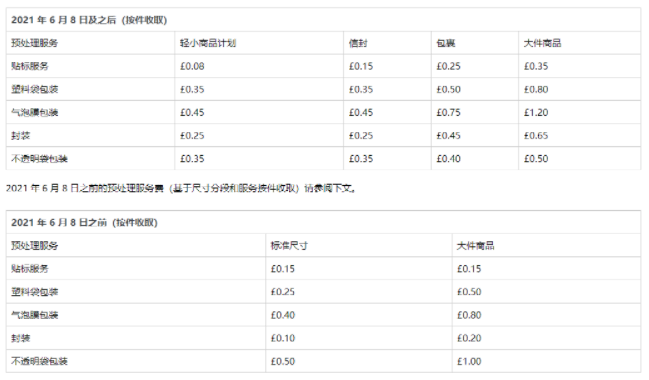Click the £1.00 opaque bag price
649x380 pixels.
tap(469, 362)
